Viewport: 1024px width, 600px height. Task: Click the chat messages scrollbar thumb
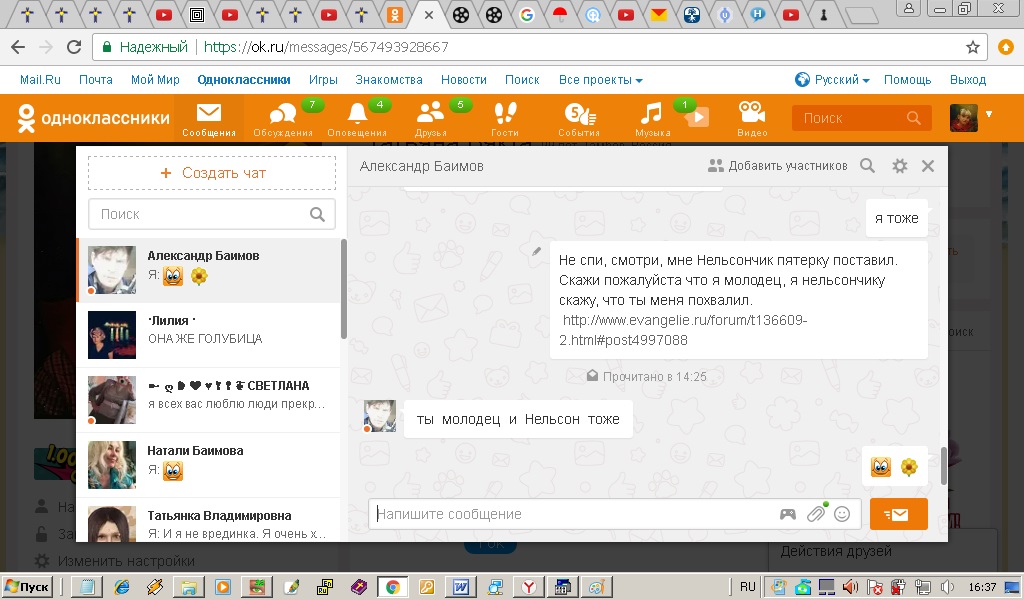tap(942, 465)
